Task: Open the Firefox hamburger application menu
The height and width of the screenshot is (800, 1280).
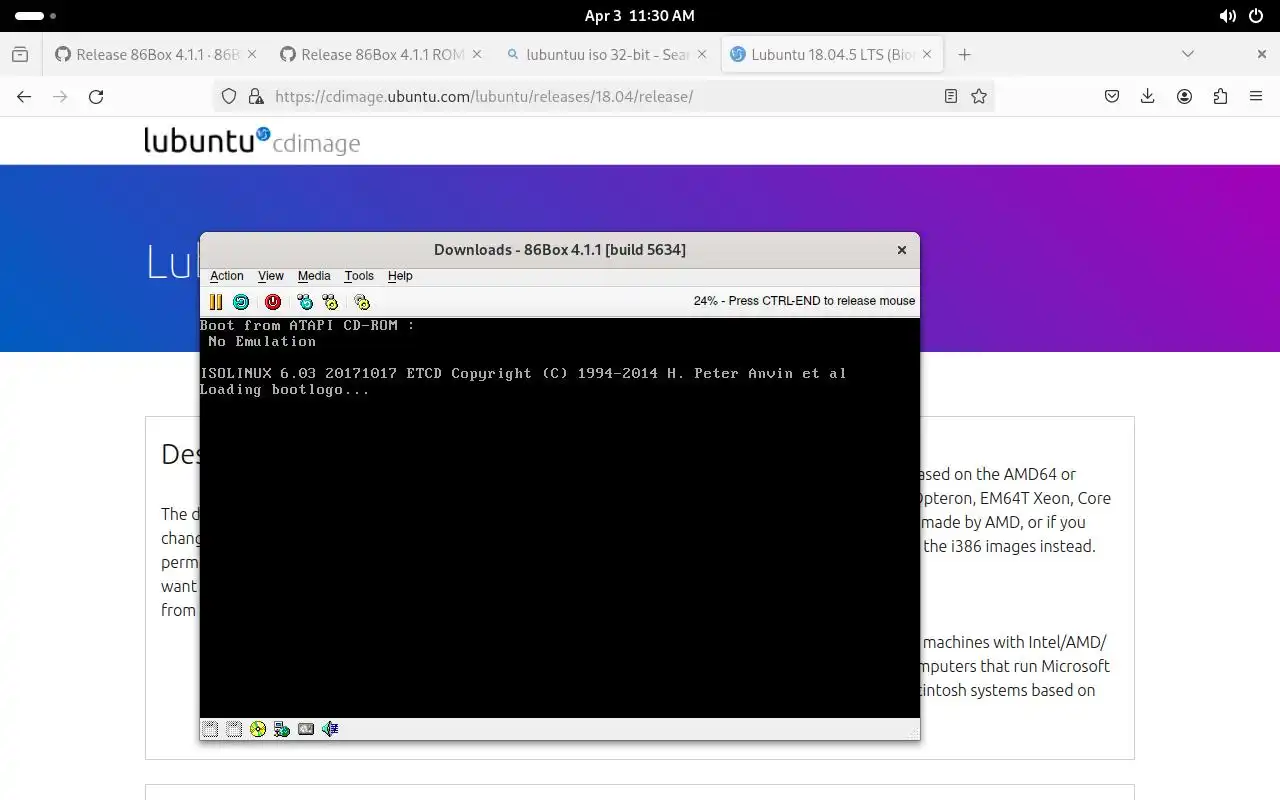Action: [1256, 97]
